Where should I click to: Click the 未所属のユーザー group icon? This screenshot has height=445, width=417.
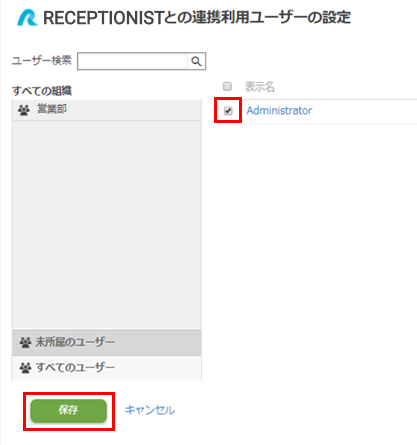coord(25,342)
